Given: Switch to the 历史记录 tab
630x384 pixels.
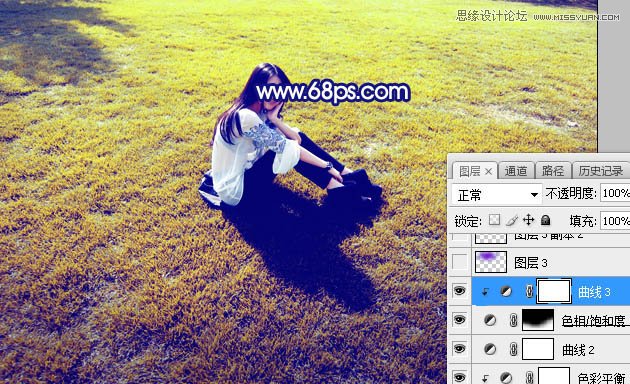Looking at the screenshot, I should 601,171.
